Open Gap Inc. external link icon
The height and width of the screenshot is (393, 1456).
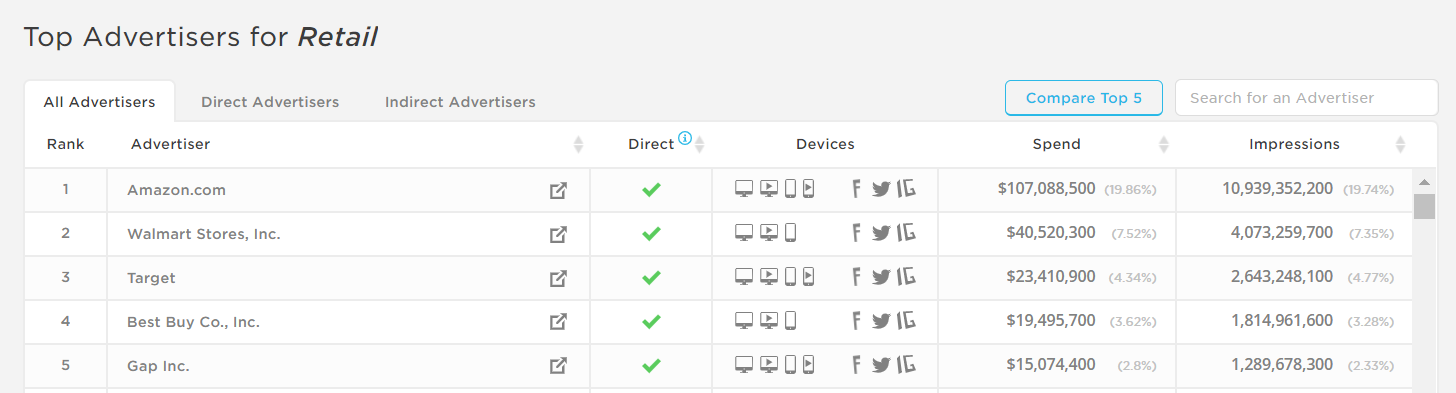pyautogui.click(x=559, y=366)
